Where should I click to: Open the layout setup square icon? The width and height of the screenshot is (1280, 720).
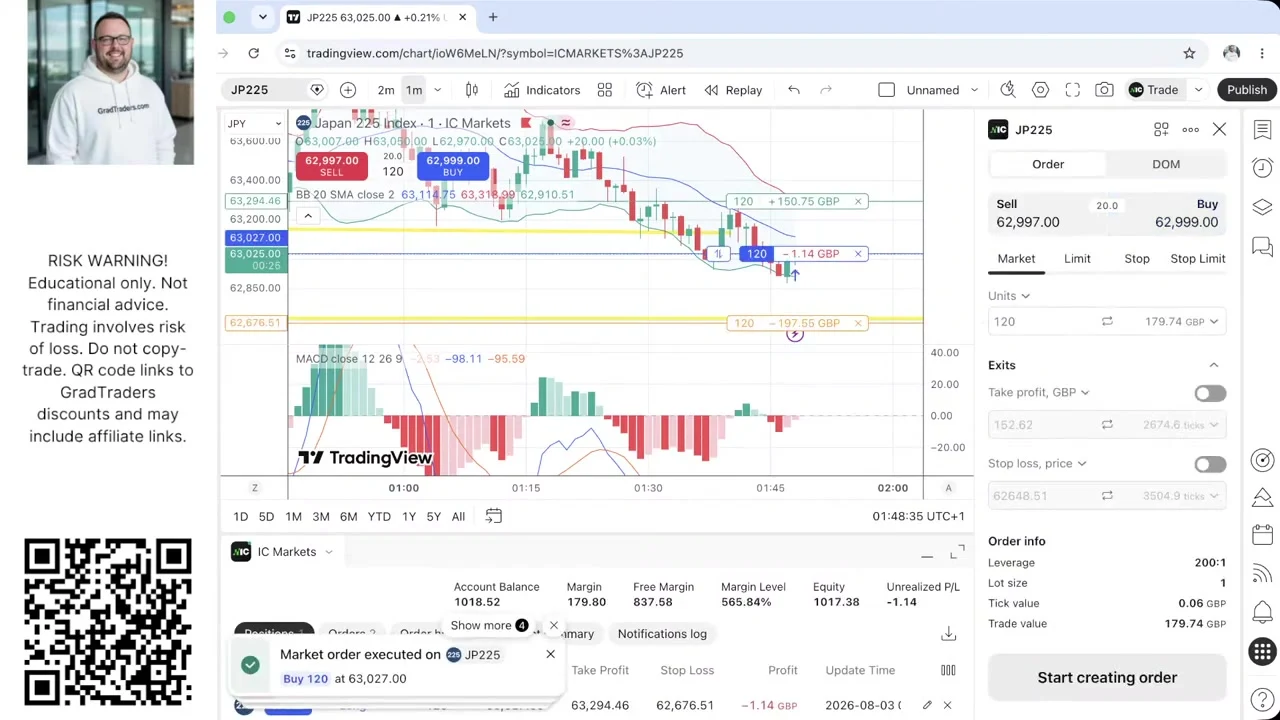pos(886,90)
